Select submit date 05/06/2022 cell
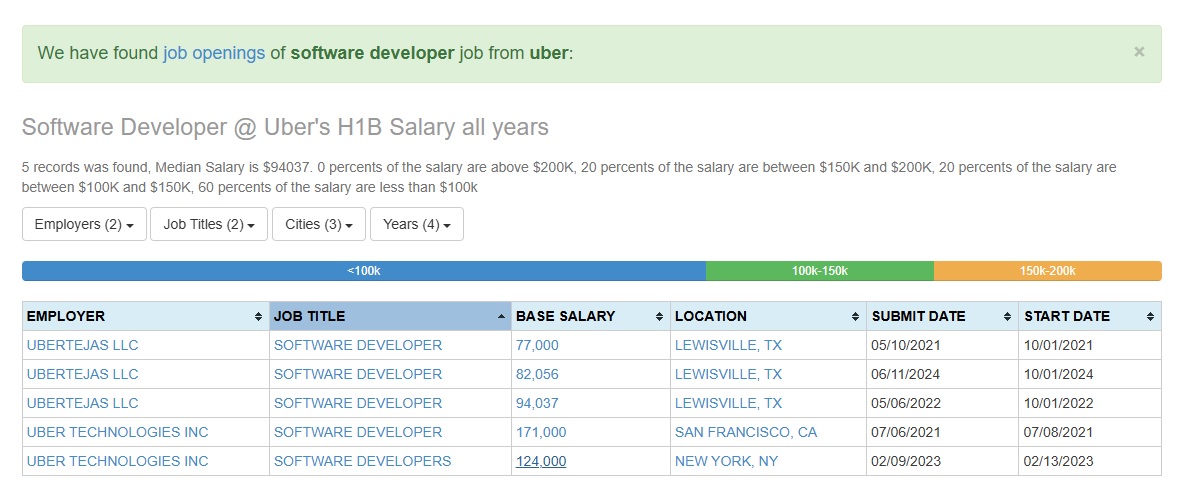Screen dimensions: 1201x491 click(942, 403)
